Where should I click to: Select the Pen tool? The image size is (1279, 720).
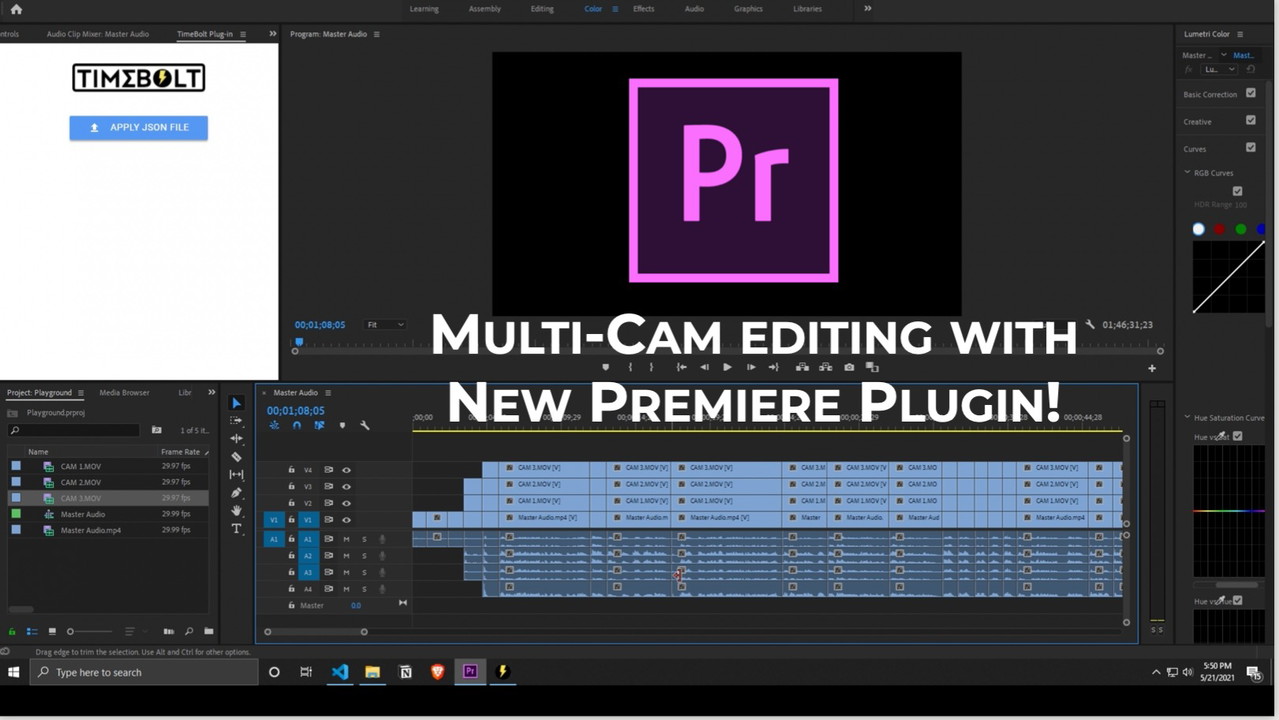[236, 493]
